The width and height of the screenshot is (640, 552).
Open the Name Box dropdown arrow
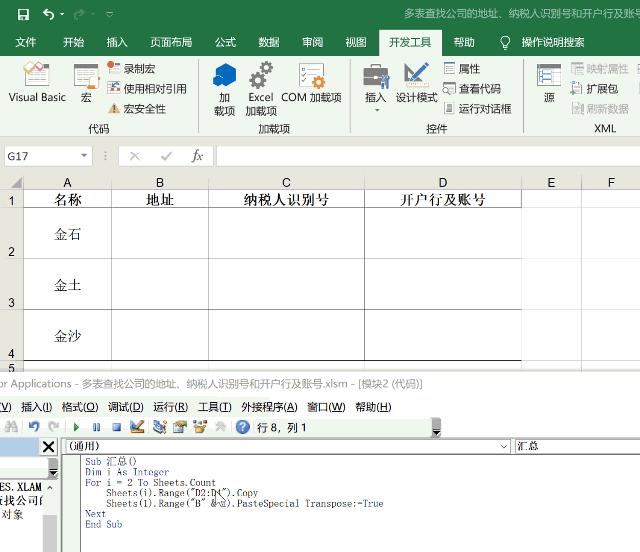pyautogui.click(x=84, y=156)
